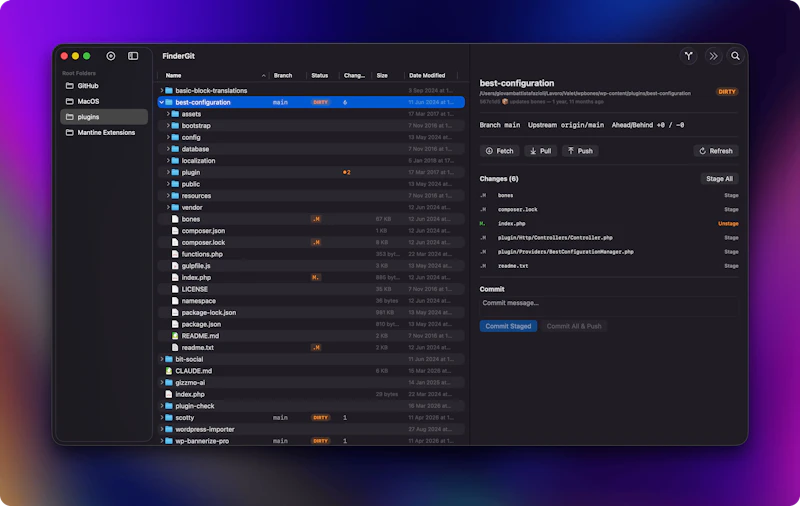Click the README.md file icon

point(175,336)
